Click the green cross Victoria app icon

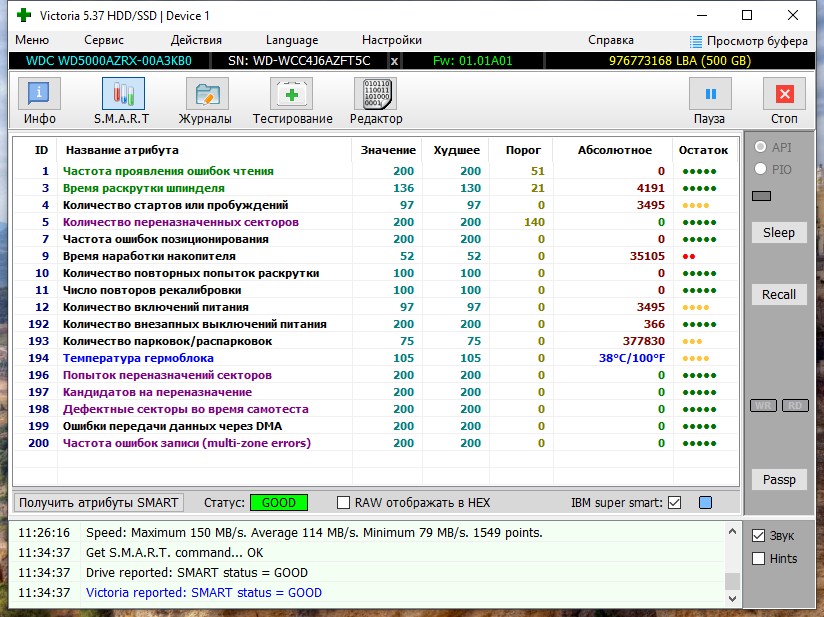[x=24, y=15]
